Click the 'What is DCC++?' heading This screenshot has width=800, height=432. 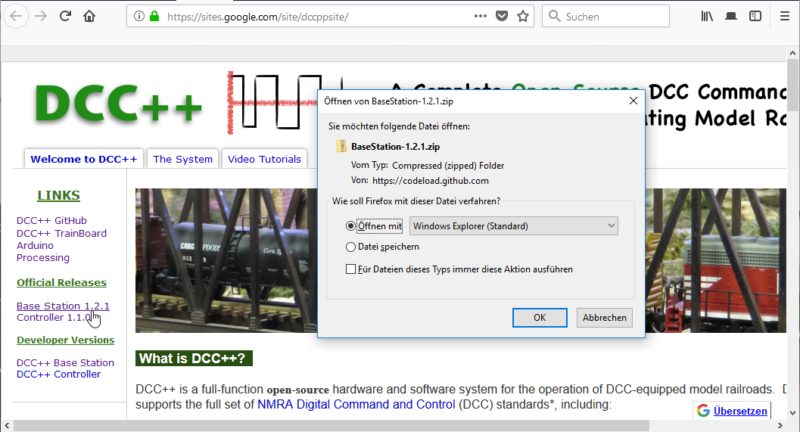point(194,358)
